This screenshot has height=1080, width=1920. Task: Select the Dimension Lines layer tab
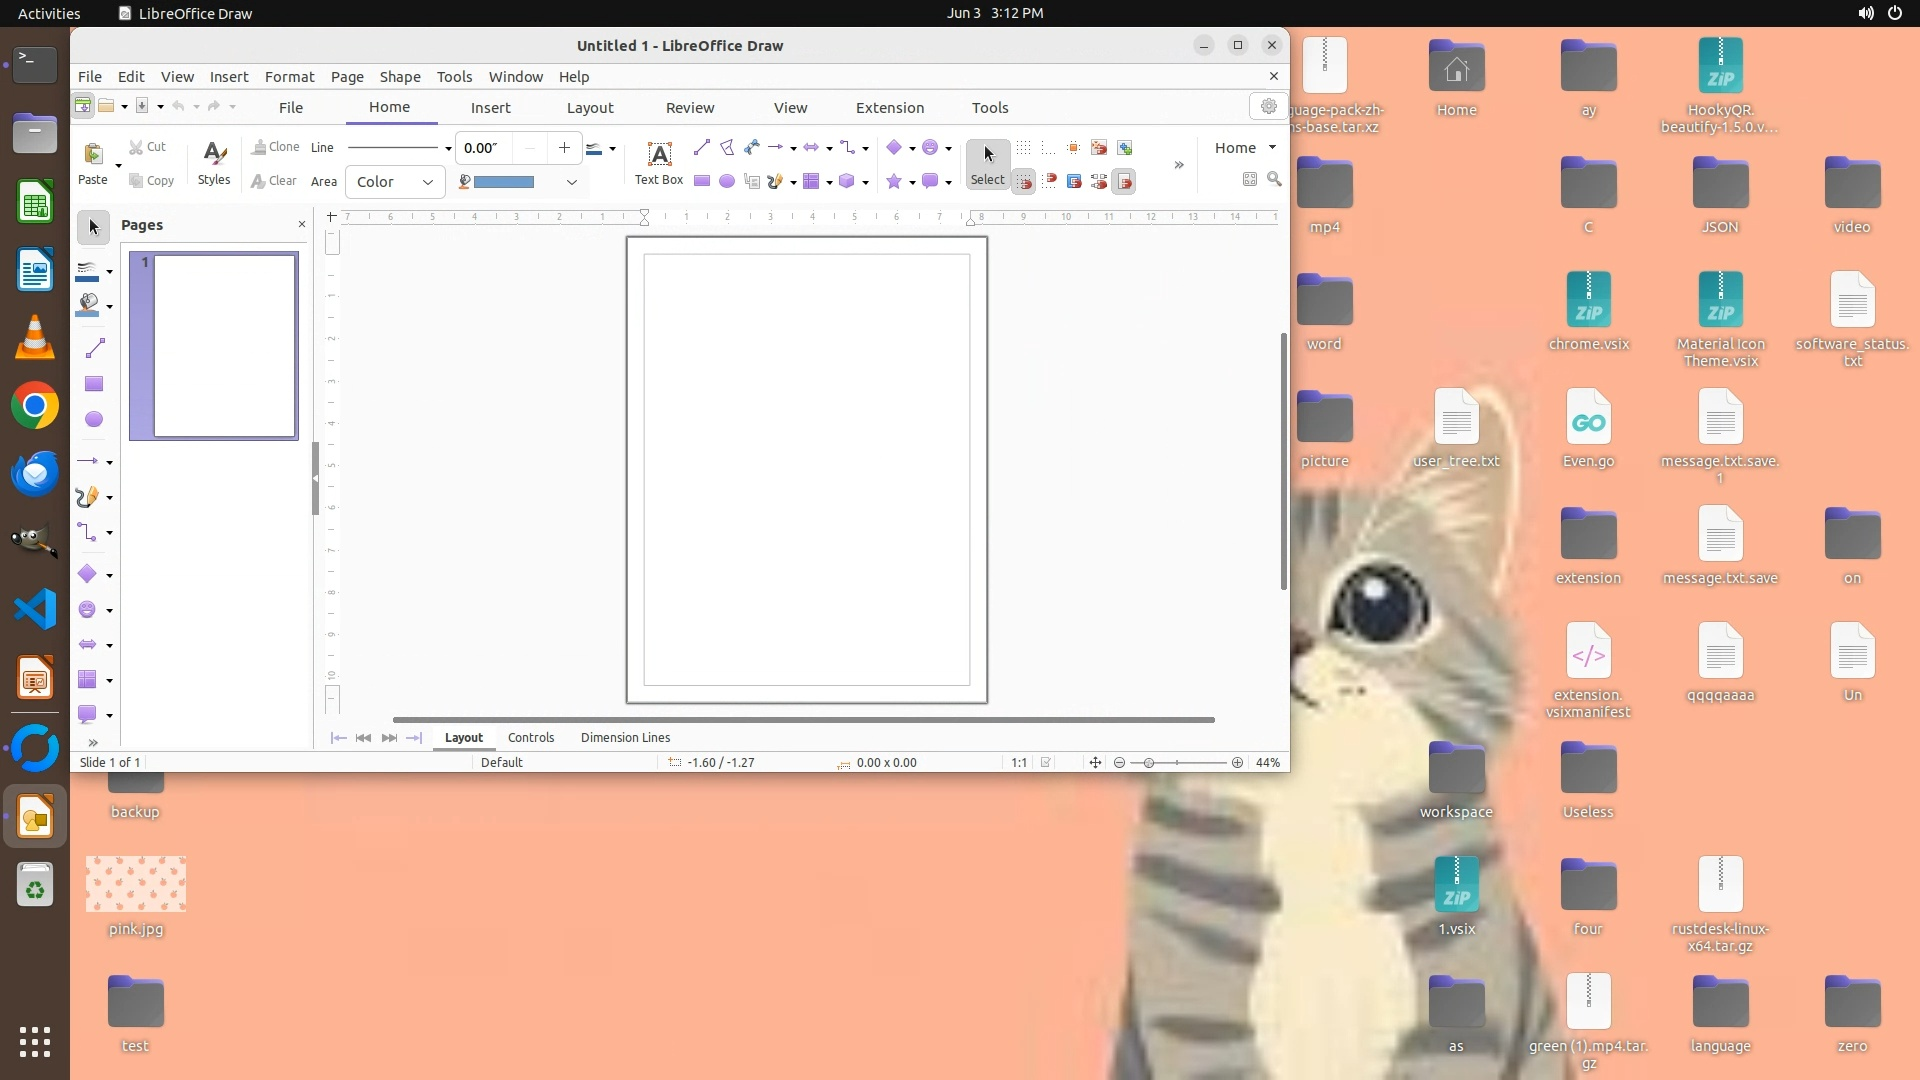[x=625, y=738]
